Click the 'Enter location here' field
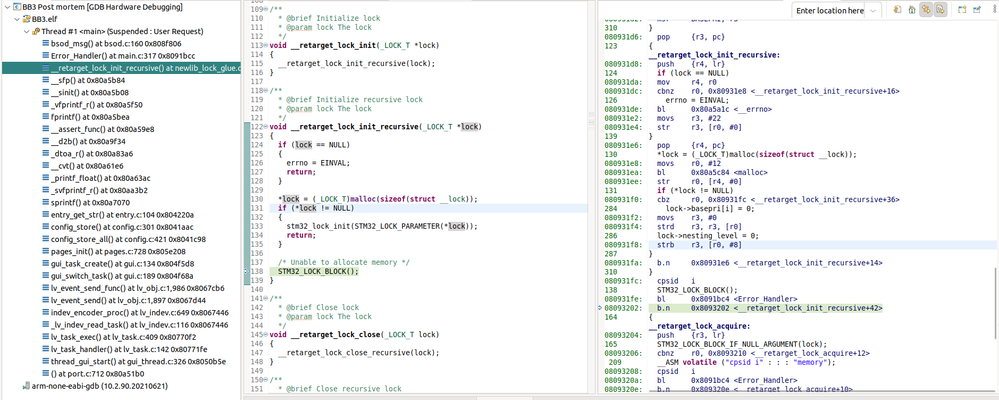Image resolution: width=999 pixels, height=400 pixels. click(x=830, y=10)
